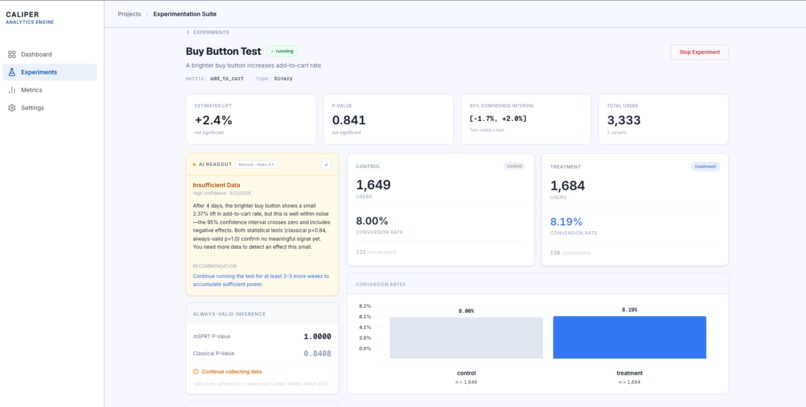Open Settings from the sidebar
This screenshot has height=407, width=806.
click(x=50, y=108)
